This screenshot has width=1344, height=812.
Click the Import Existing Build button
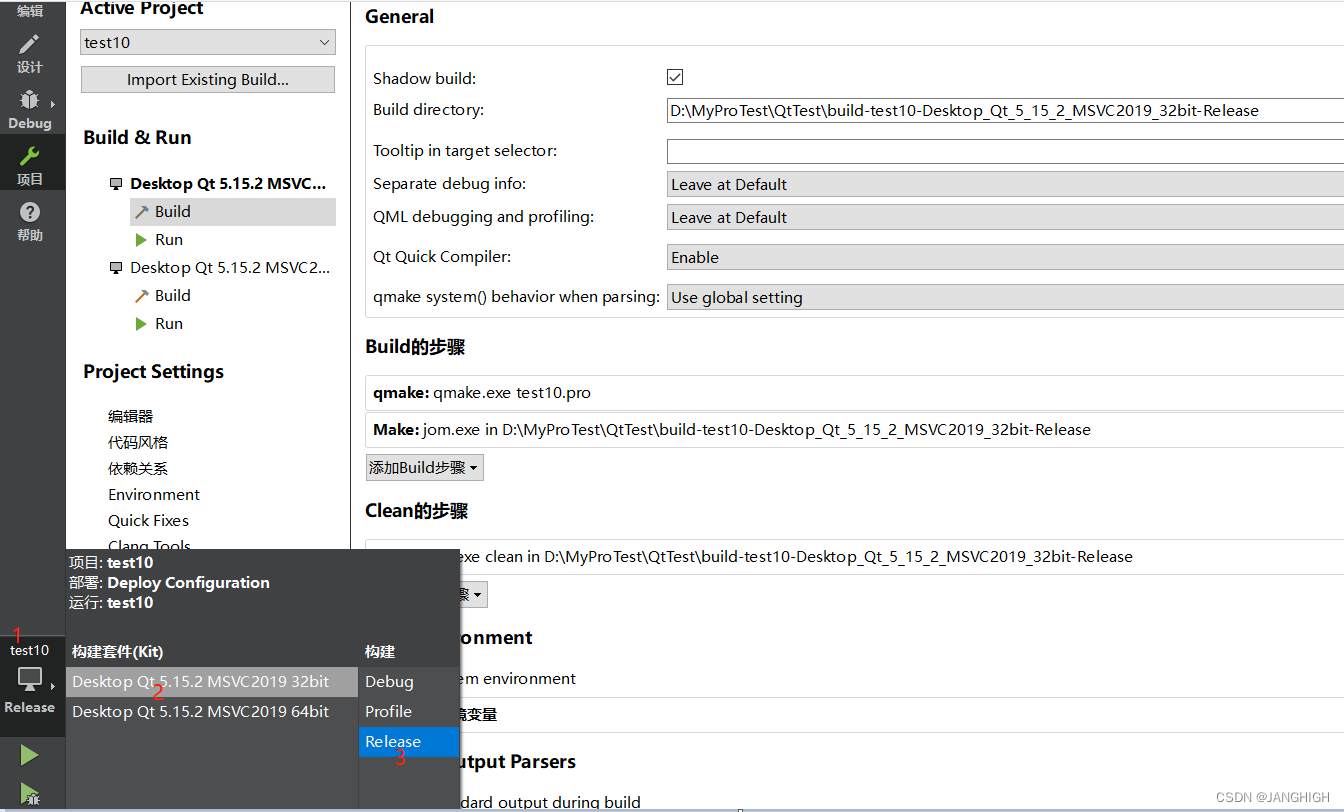point(208,80)
